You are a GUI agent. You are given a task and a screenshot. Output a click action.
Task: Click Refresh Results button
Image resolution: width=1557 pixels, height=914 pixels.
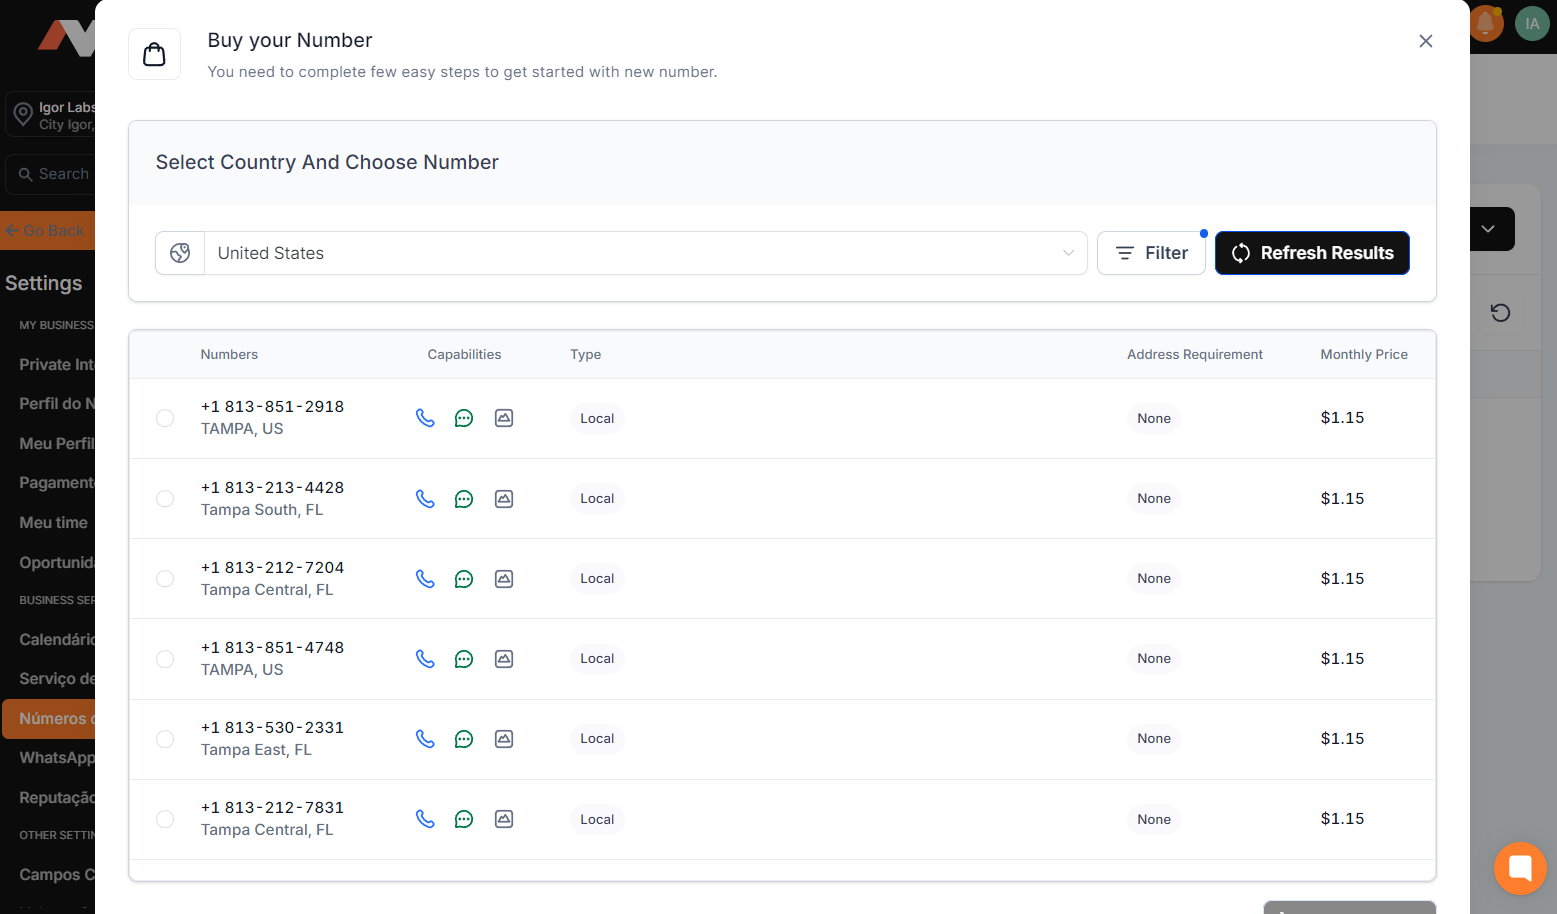click(1311, 253)
